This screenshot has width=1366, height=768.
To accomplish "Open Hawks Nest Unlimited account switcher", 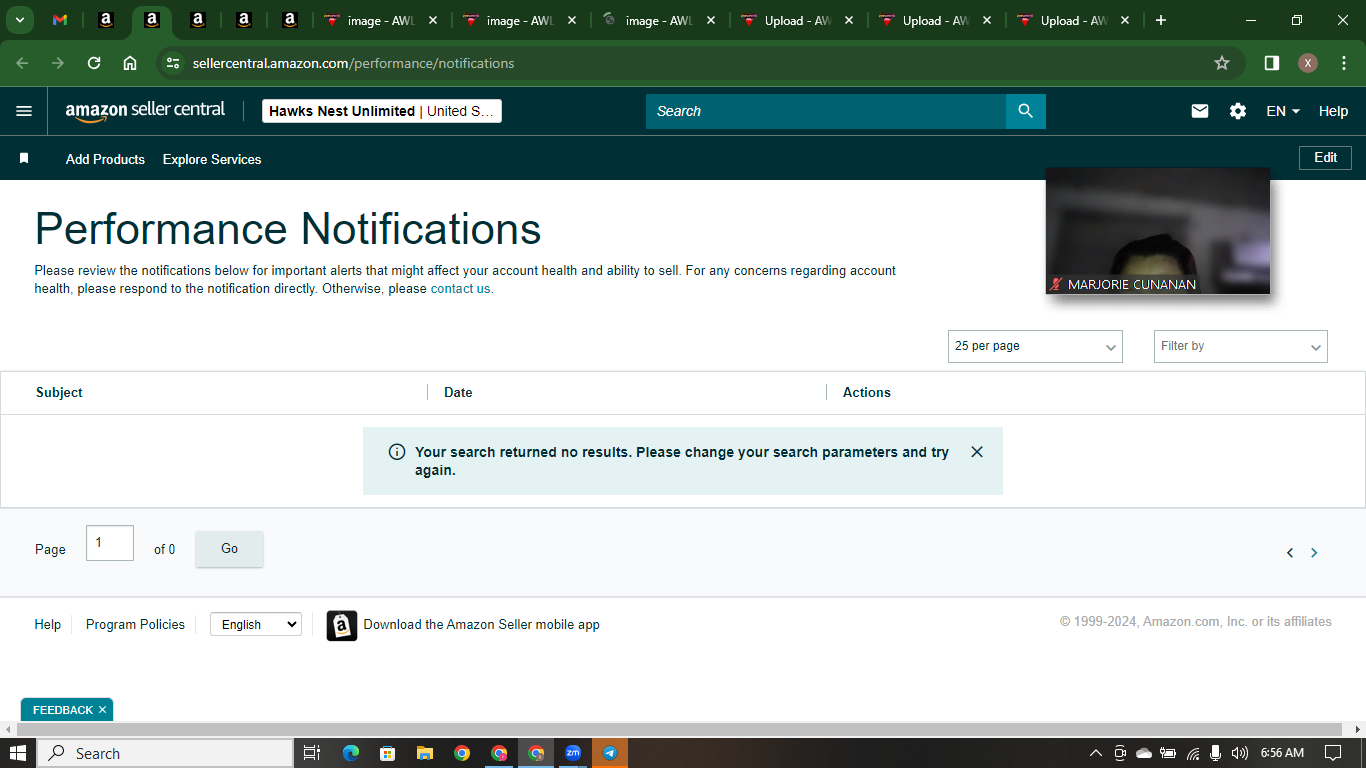I will pyautogui.click(x=382, y=111).
